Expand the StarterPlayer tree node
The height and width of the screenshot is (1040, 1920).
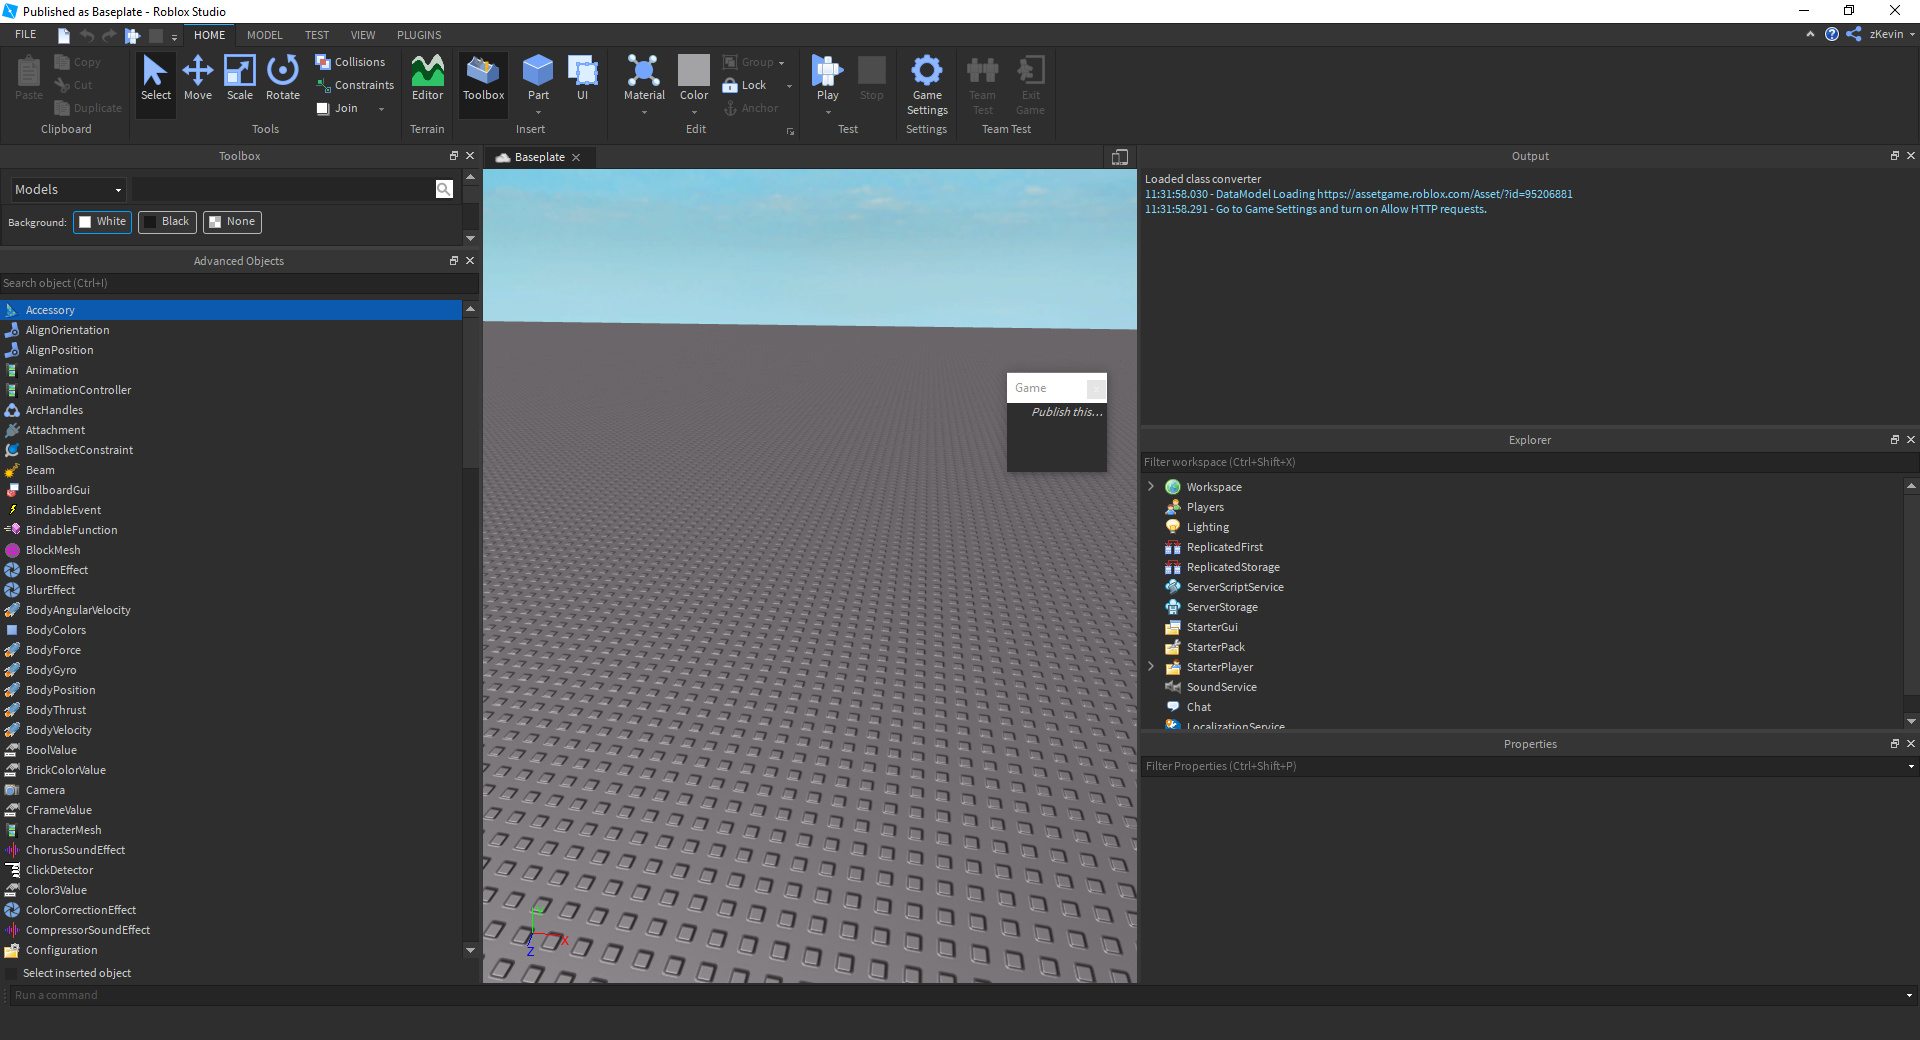click(1151, 667)
